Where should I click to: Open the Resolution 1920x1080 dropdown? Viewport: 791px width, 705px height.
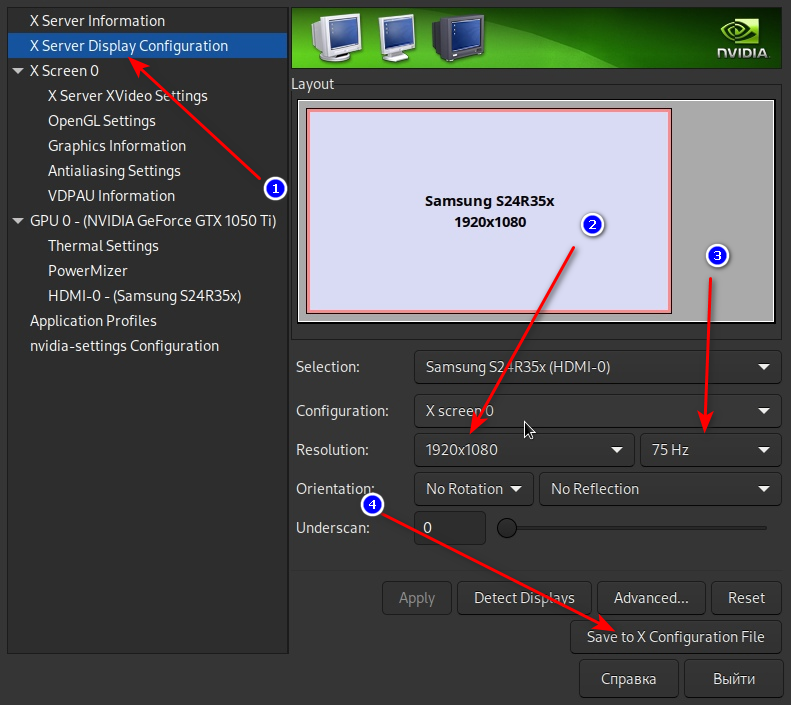coord(523,450)
